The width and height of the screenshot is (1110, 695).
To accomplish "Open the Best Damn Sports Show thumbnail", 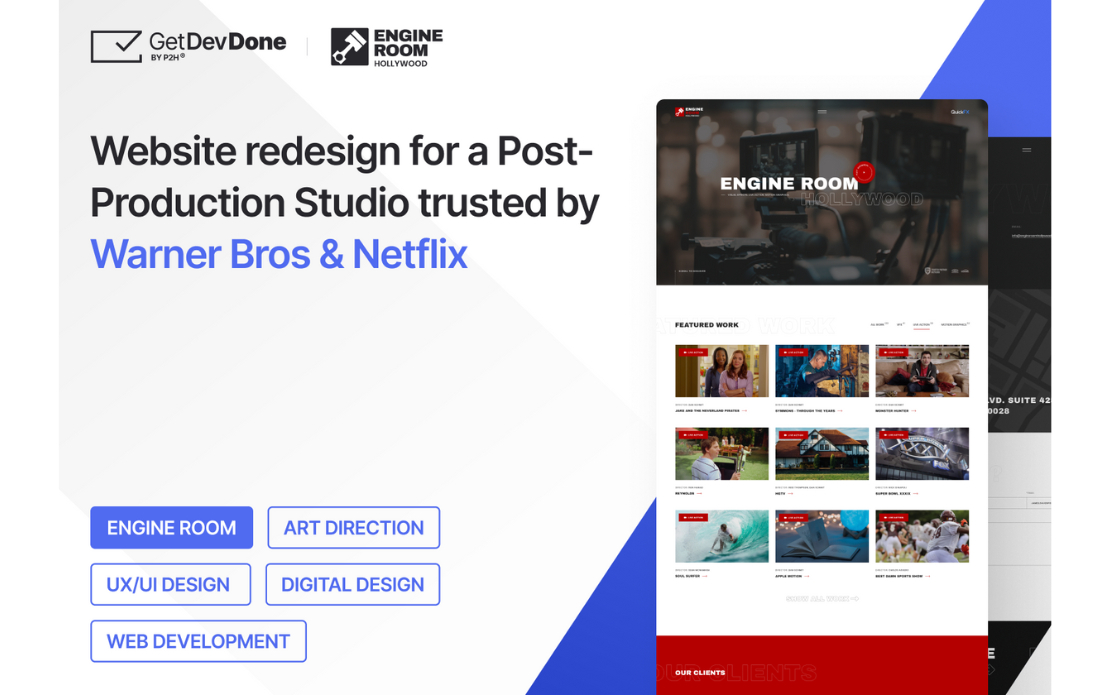I will (922, 536).
